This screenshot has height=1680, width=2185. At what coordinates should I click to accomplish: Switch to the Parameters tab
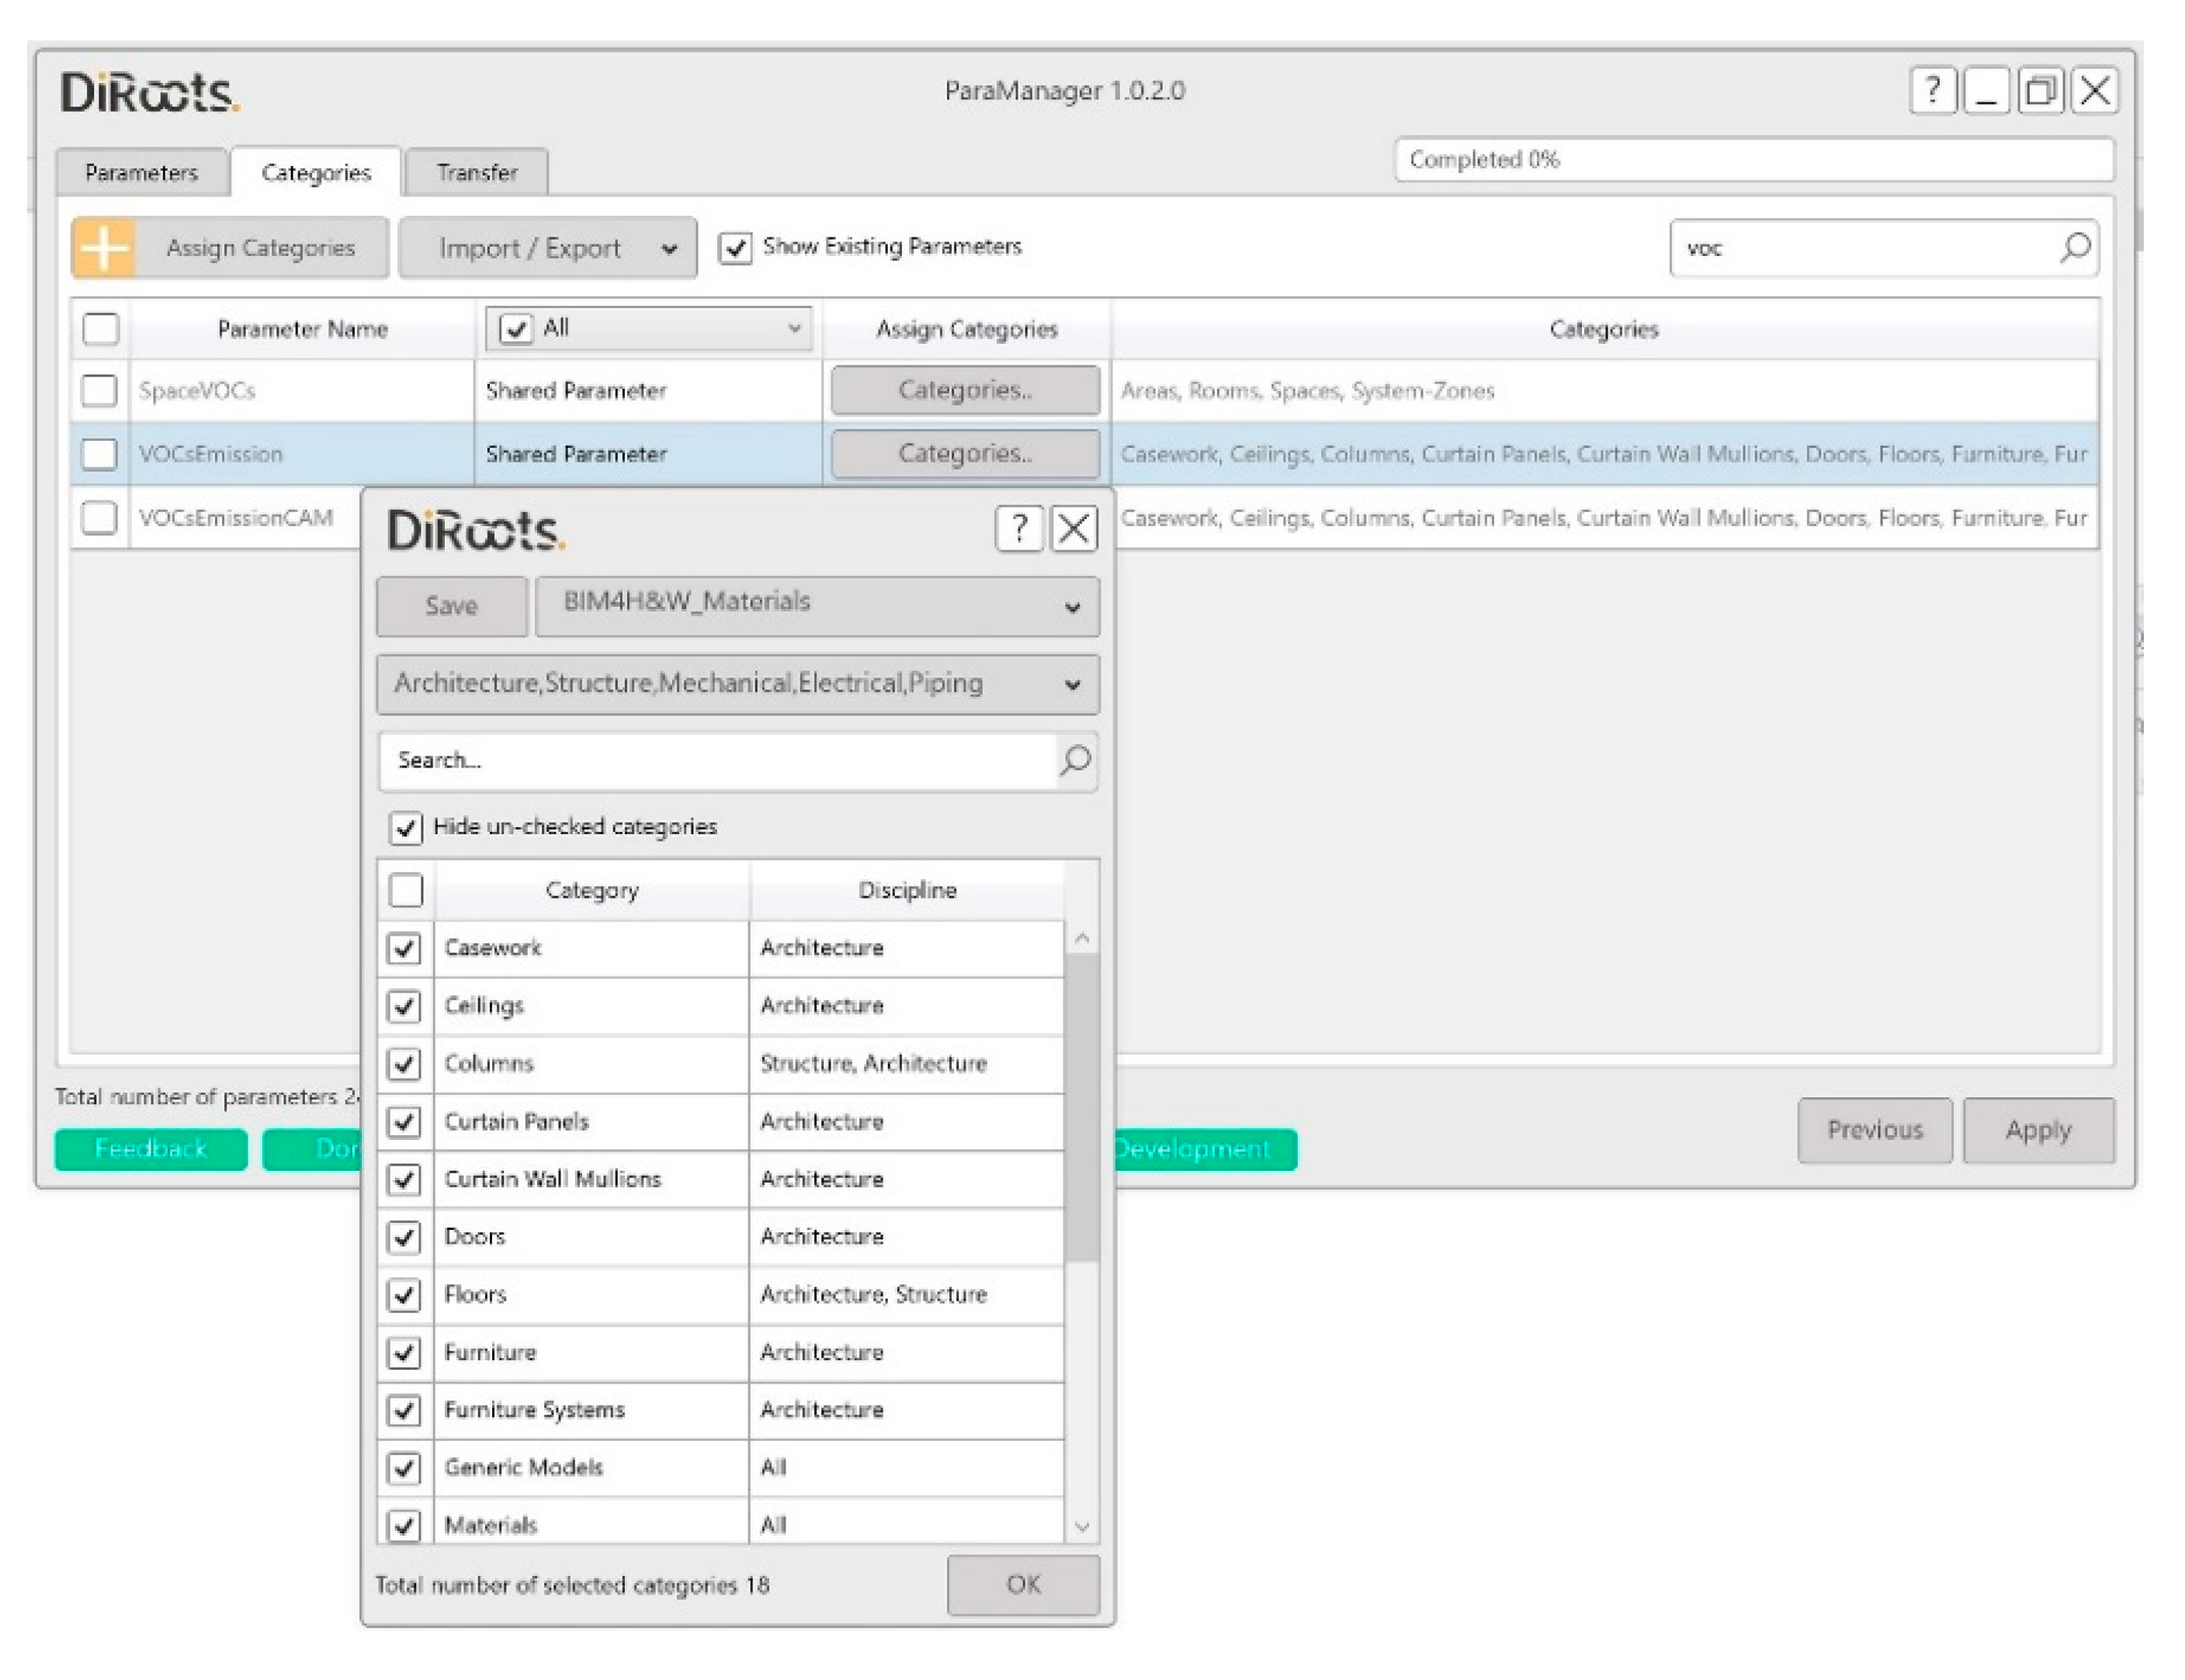[142, 172]
